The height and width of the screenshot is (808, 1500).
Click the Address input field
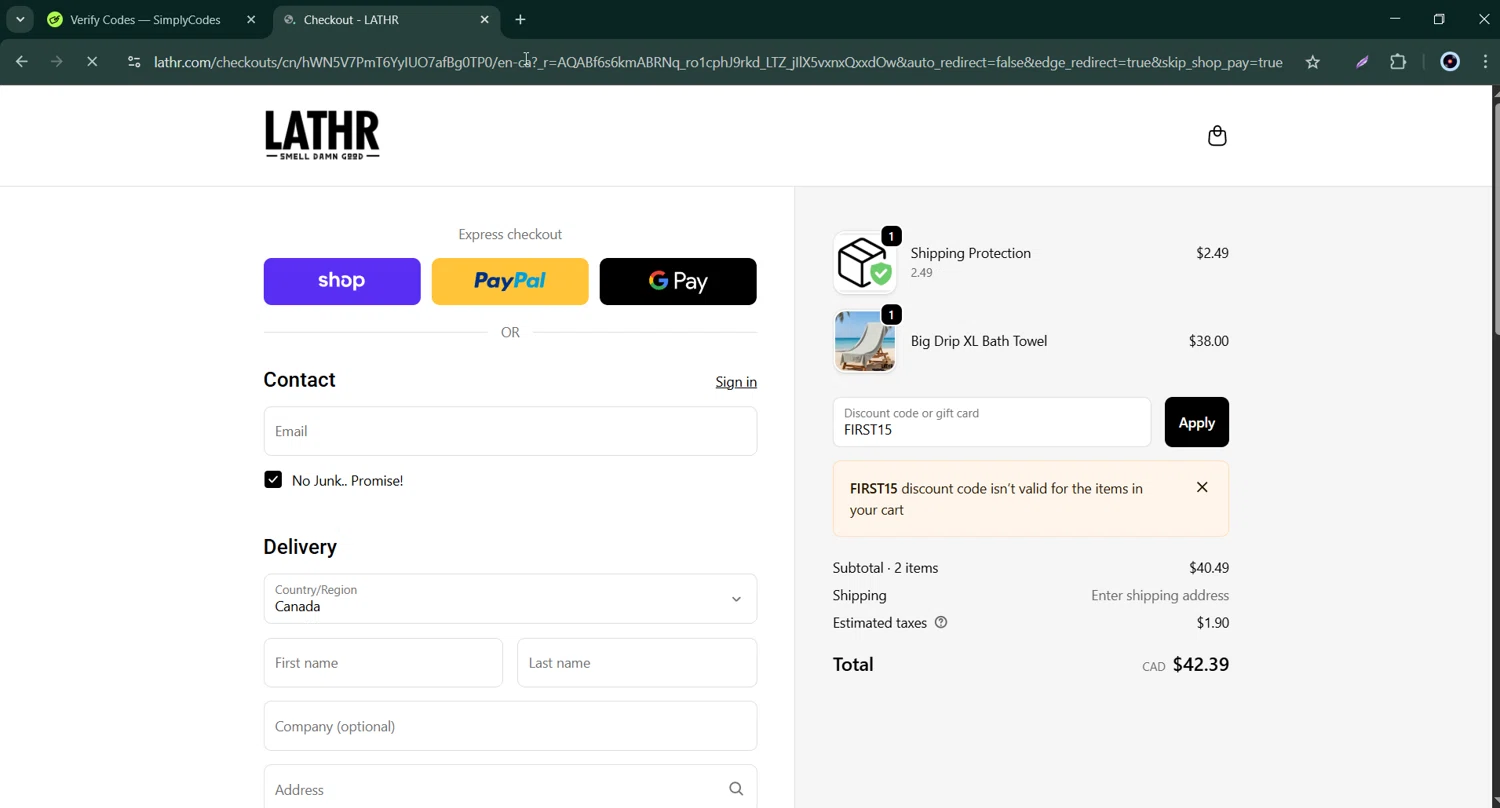494,789
